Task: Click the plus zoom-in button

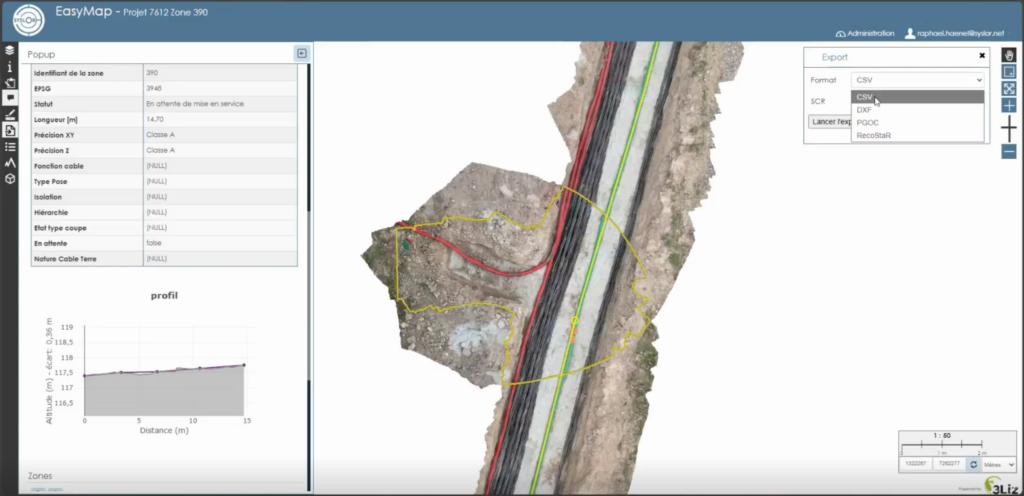Action: click(1008, 105)
